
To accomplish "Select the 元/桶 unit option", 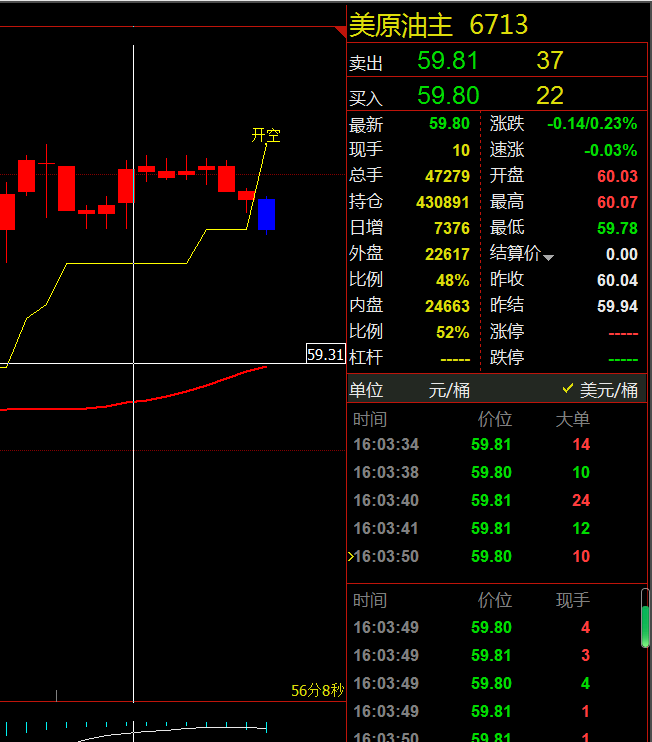I will 449,390.
